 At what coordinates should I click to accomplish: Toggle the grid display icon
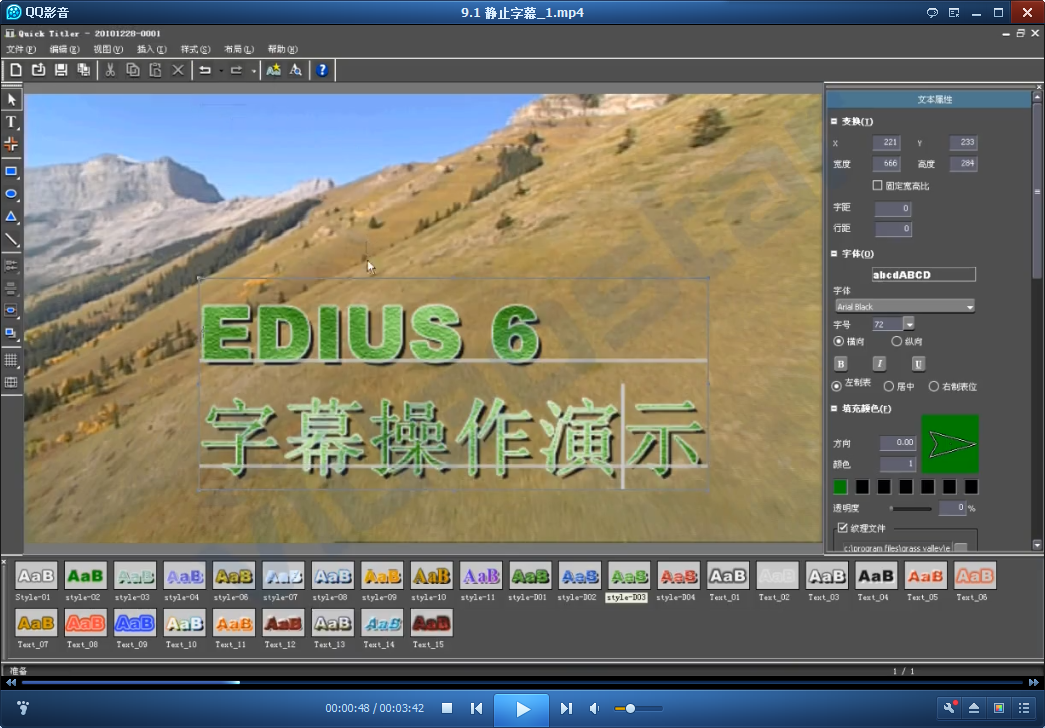coord(11,360)
